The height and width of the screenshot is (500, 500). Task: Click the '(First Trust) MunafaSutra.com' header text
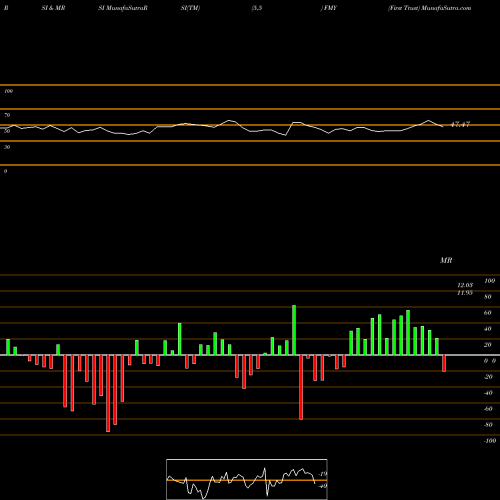(429, 8)
